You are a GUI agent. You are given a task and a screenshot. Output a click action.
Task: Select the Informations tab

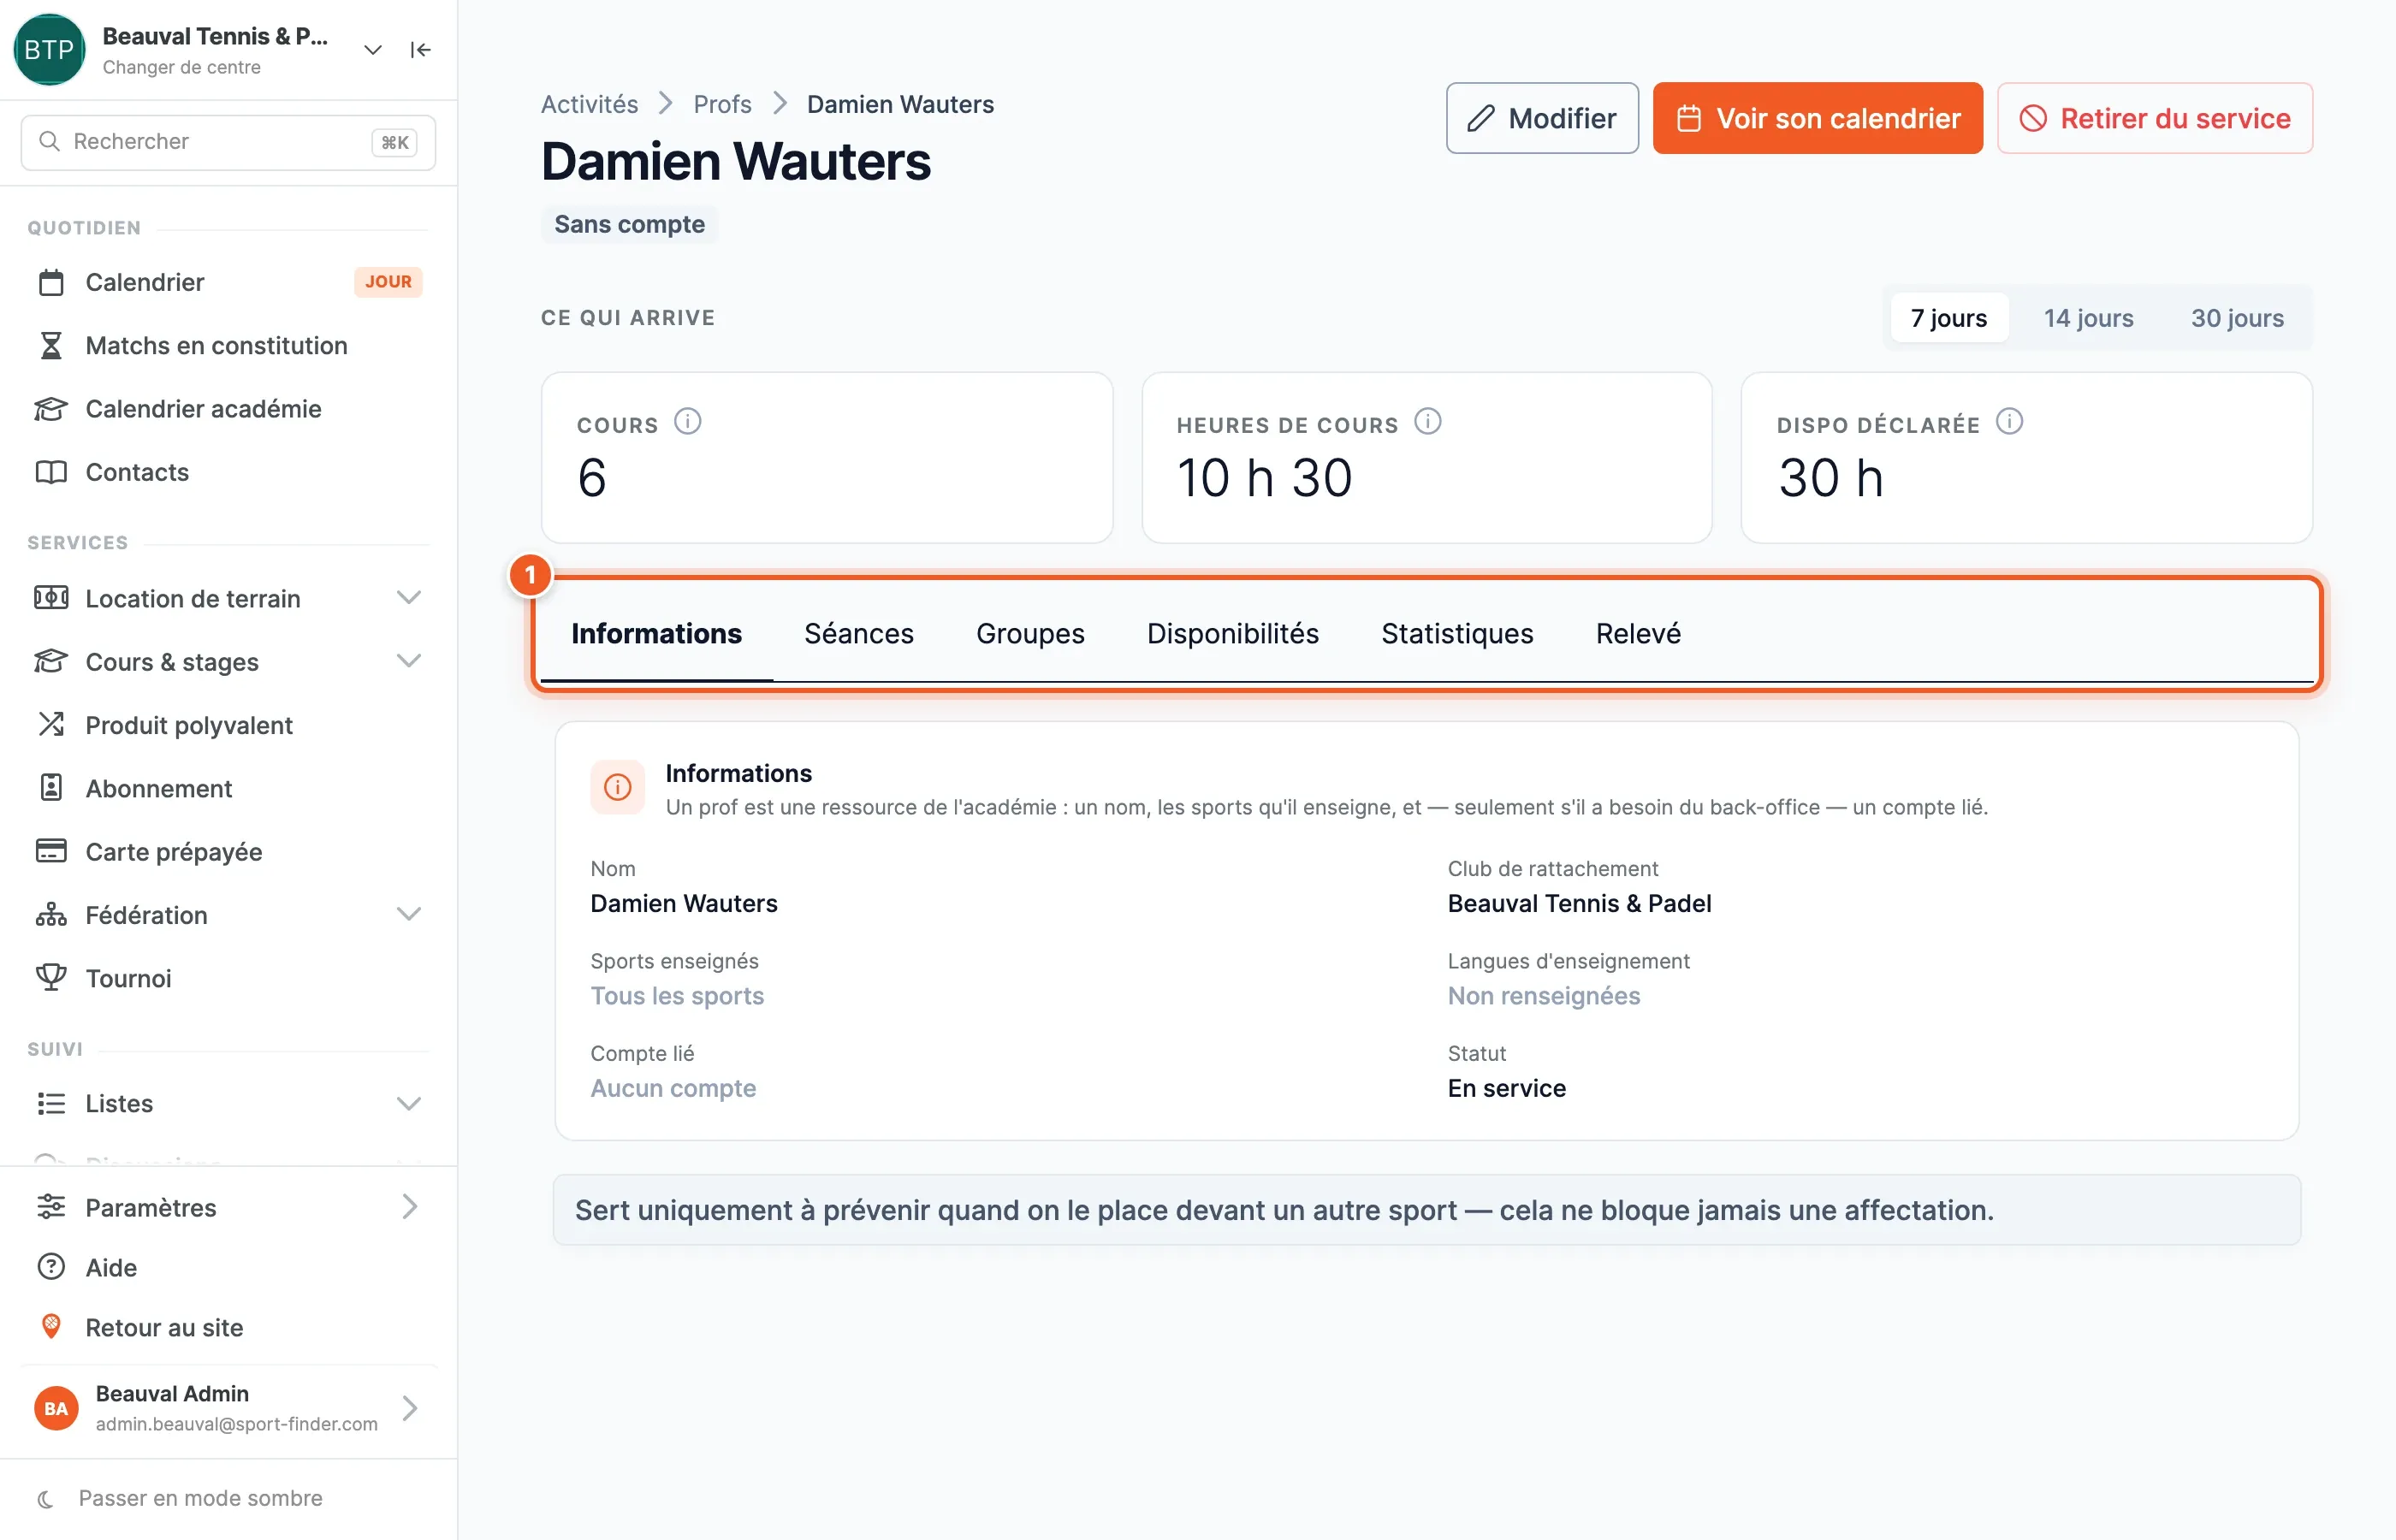pyautogui.click(x=656, y=633)
